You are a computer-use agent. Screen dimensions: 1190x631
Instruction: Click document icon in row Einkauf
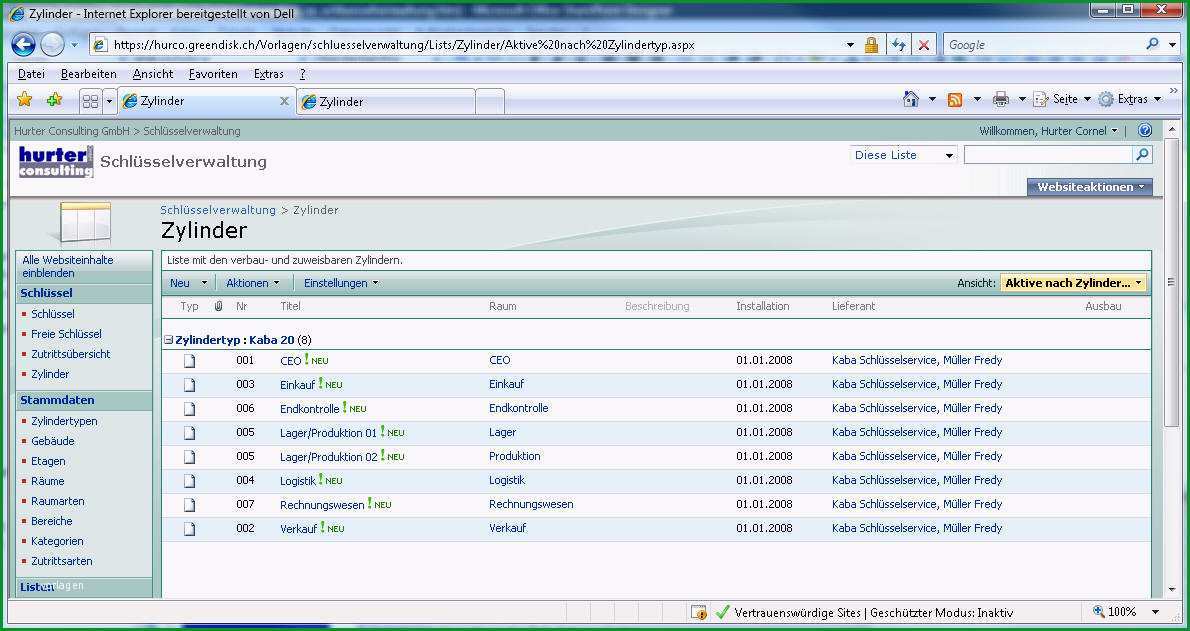pyautogui.click(x=190, y=385)
